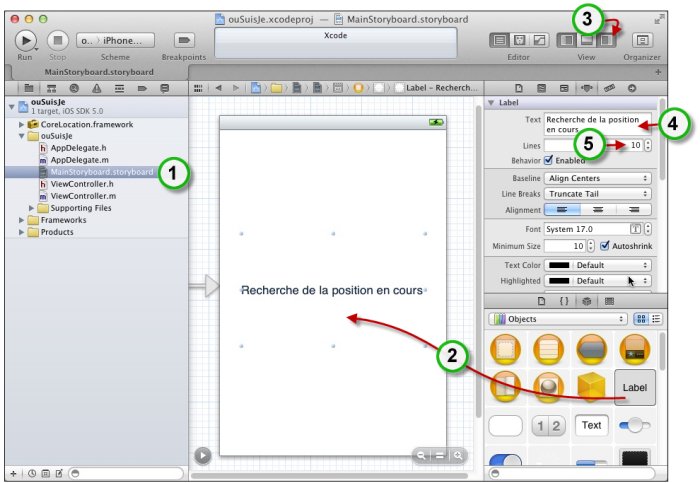Switch library to icon grid view
Image resolution: width=700 pixels, height=483 pixels.
641,319
